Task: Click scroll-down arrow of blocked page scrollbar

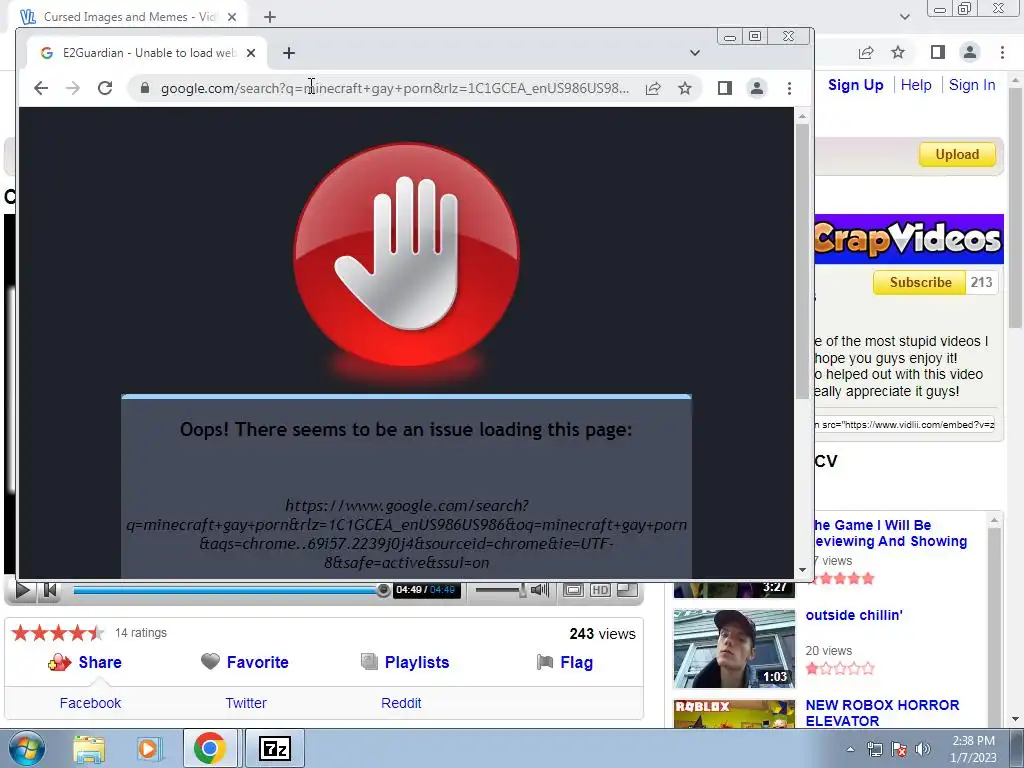Action: pos(802,570)
